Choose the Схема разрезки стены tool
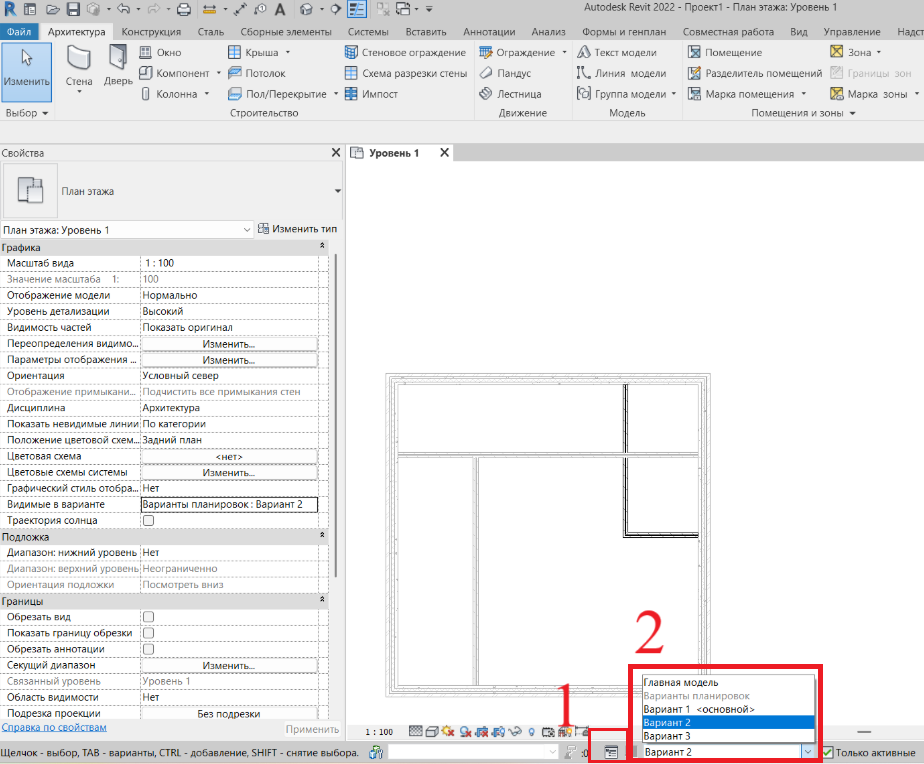Screen dimensions: 924x764 click(406, 73)
